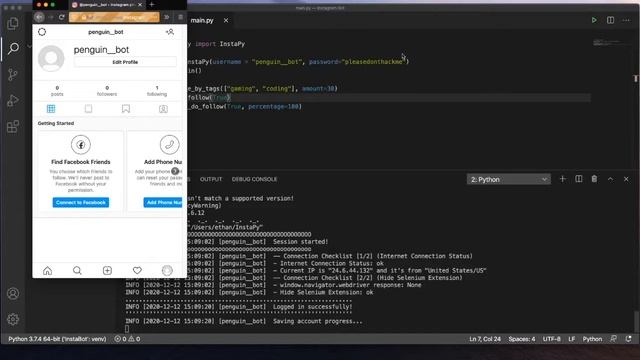Click Connect to Facebook button
The width and height of the screenshot is (640, 360).
[x=81, y=202]
